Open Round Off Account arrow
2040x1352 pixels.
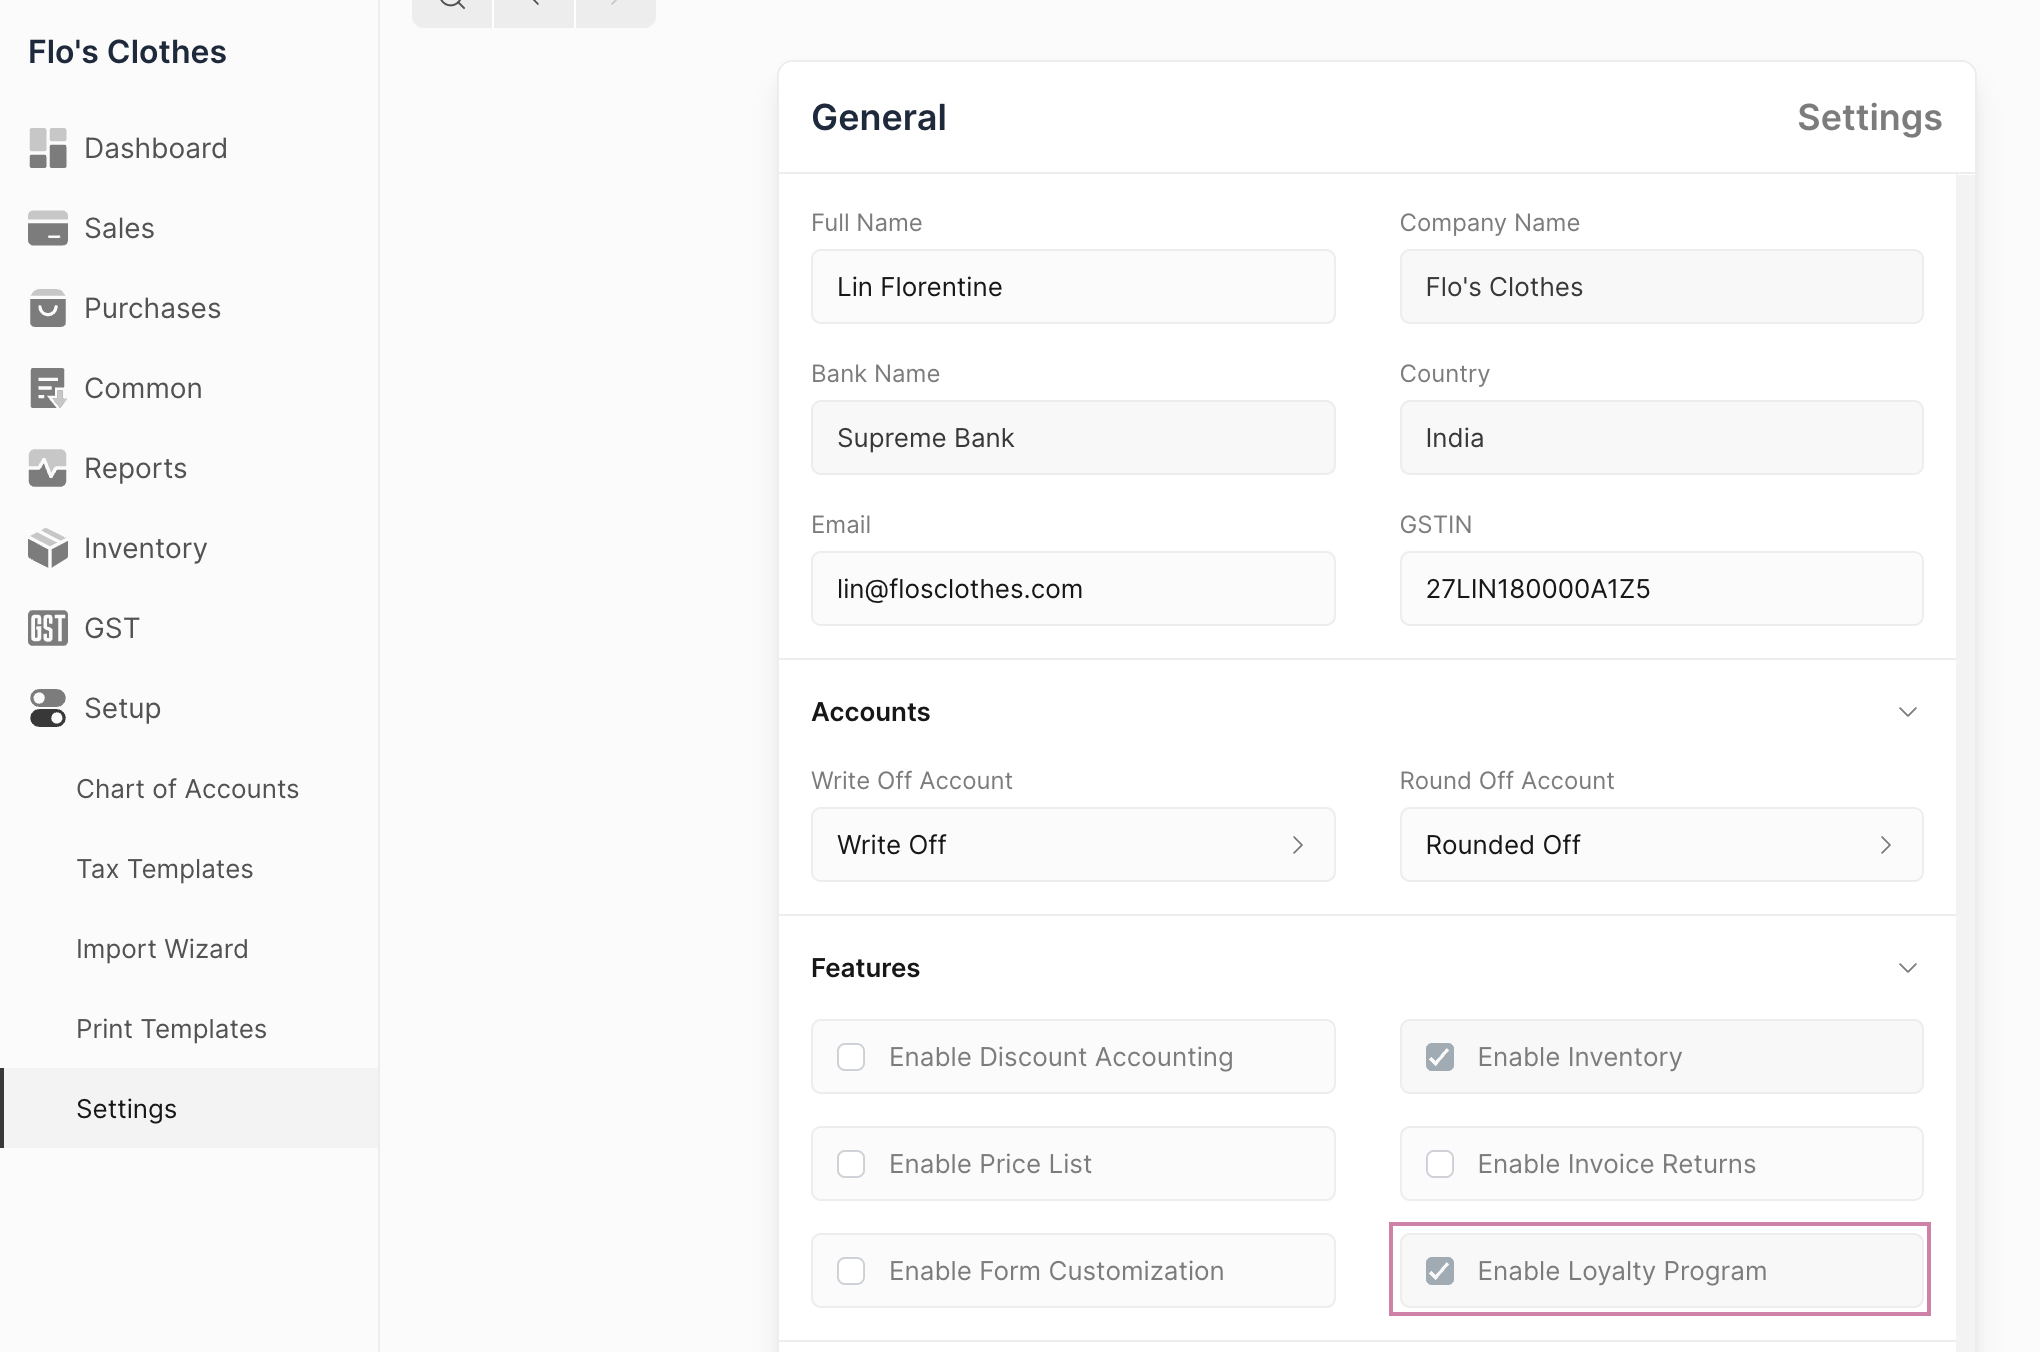point(1885,845)
